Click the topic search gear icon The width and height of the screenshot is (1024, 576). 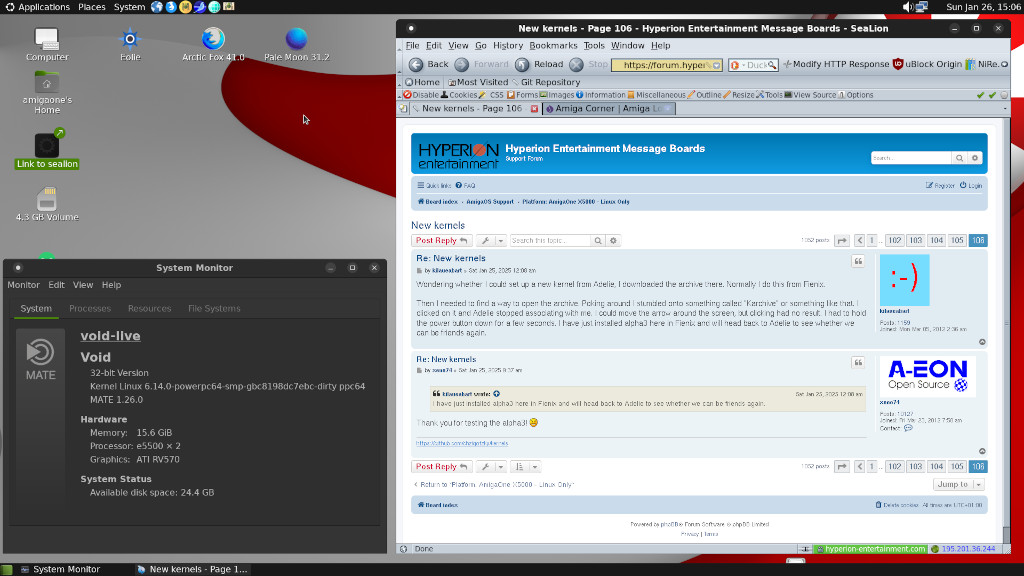pyautogui.click(x=613, y=240)
